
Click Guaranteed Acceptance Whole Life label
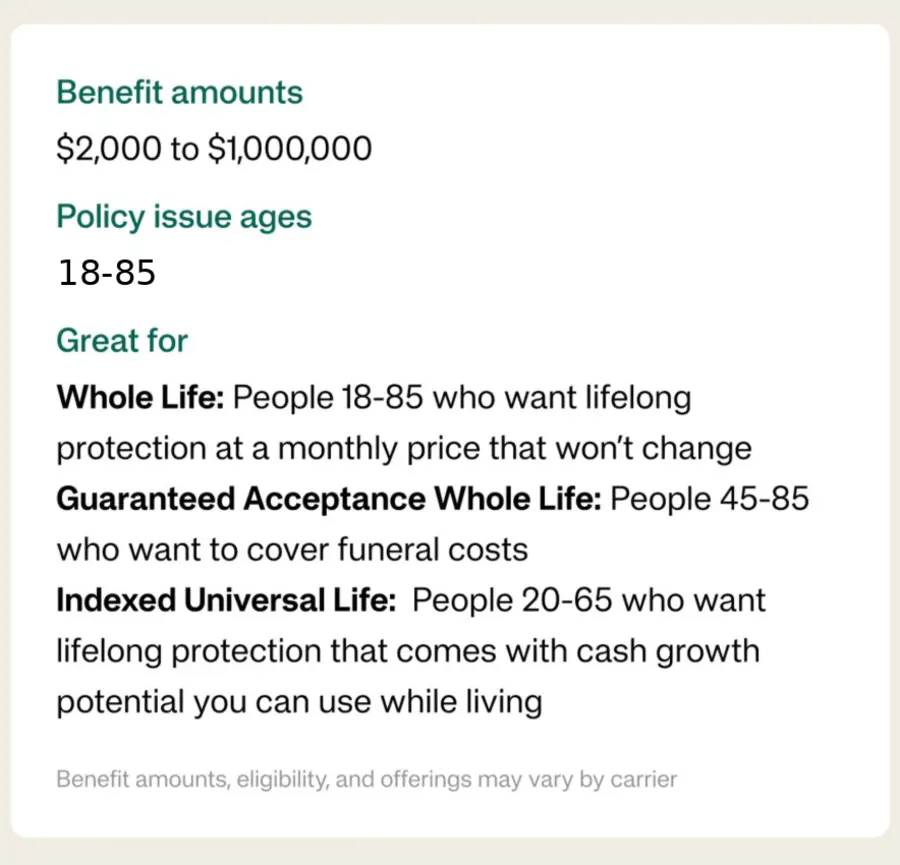pyautogui.click(x=329, y=498)
